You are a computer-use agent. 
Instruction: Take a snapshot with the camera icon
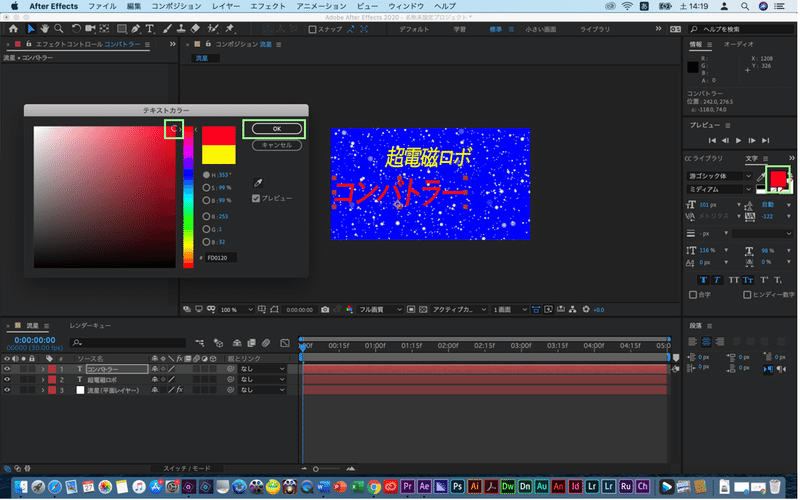pos(325,310)
